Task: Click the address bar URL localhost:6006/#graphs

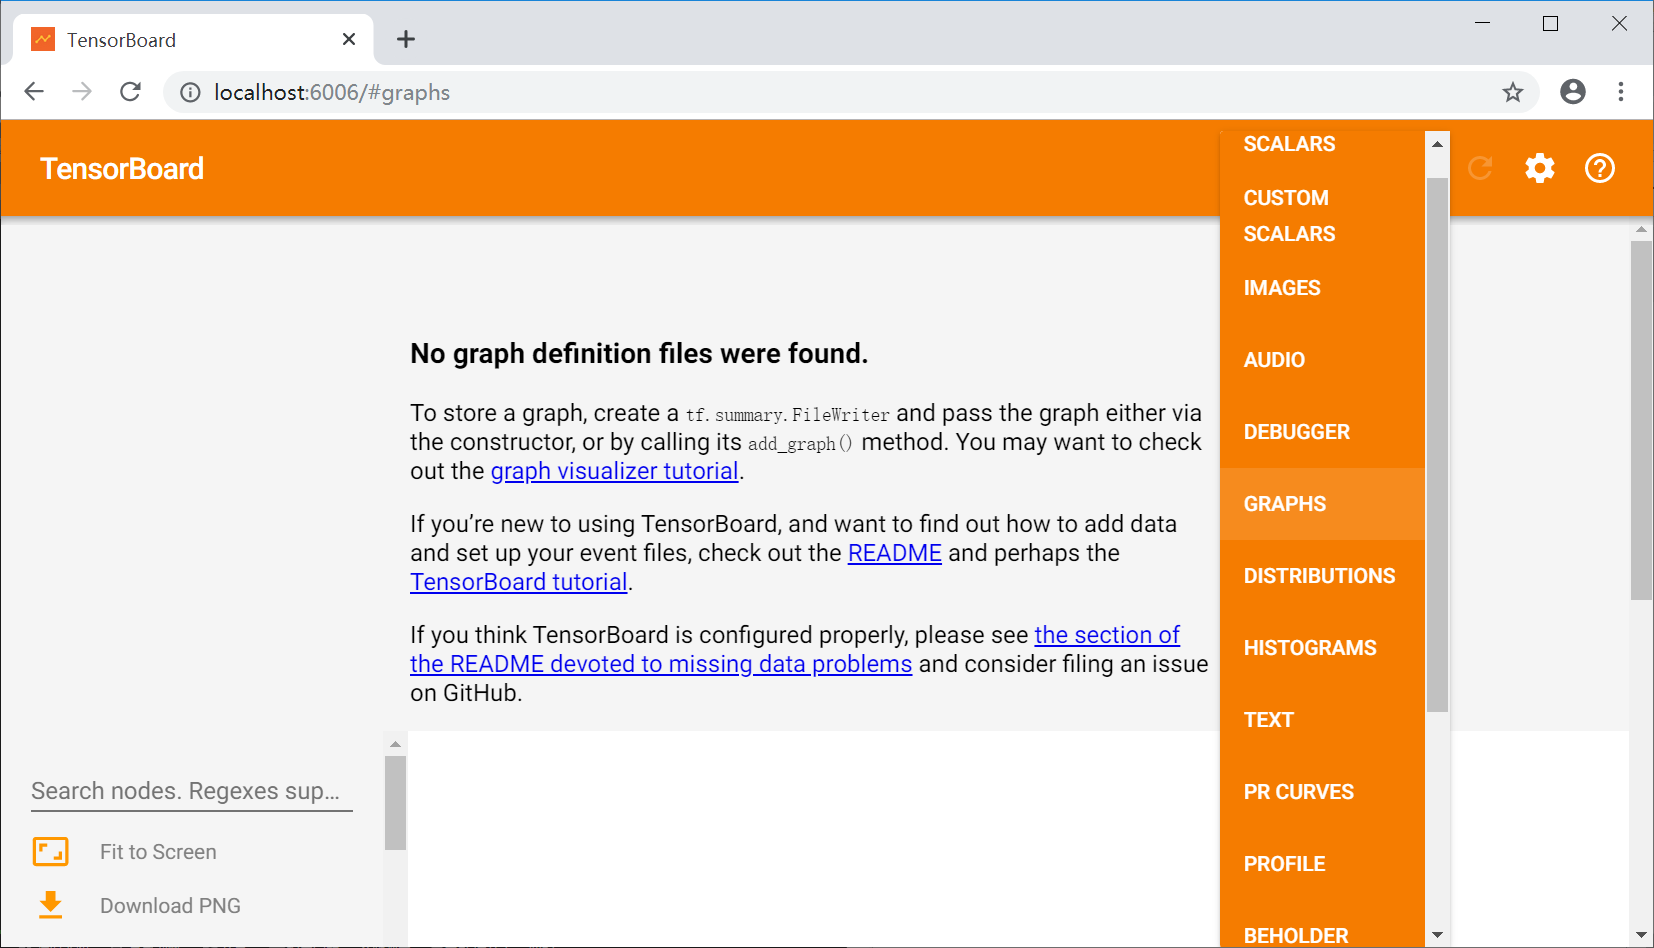Action: (x=332, y=92)
